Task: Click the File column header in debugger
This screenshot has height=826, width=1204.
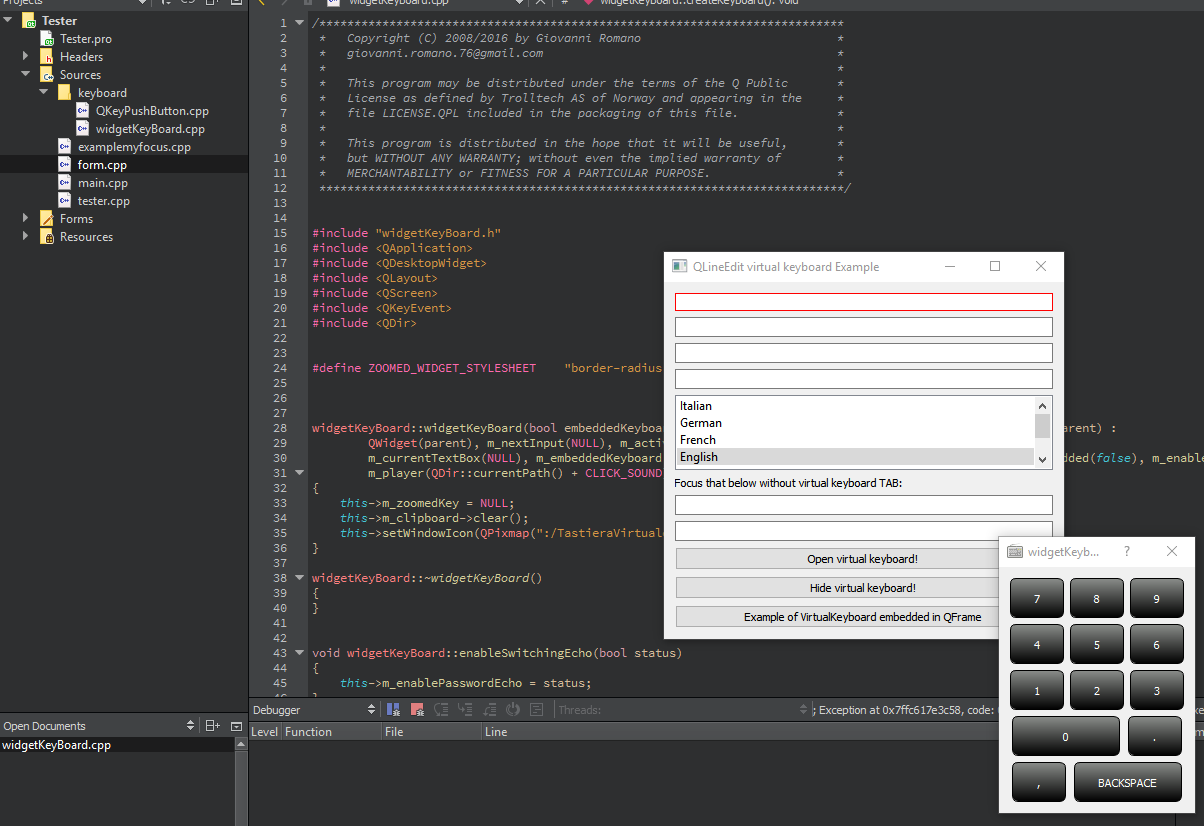Action: pos(430,731)
